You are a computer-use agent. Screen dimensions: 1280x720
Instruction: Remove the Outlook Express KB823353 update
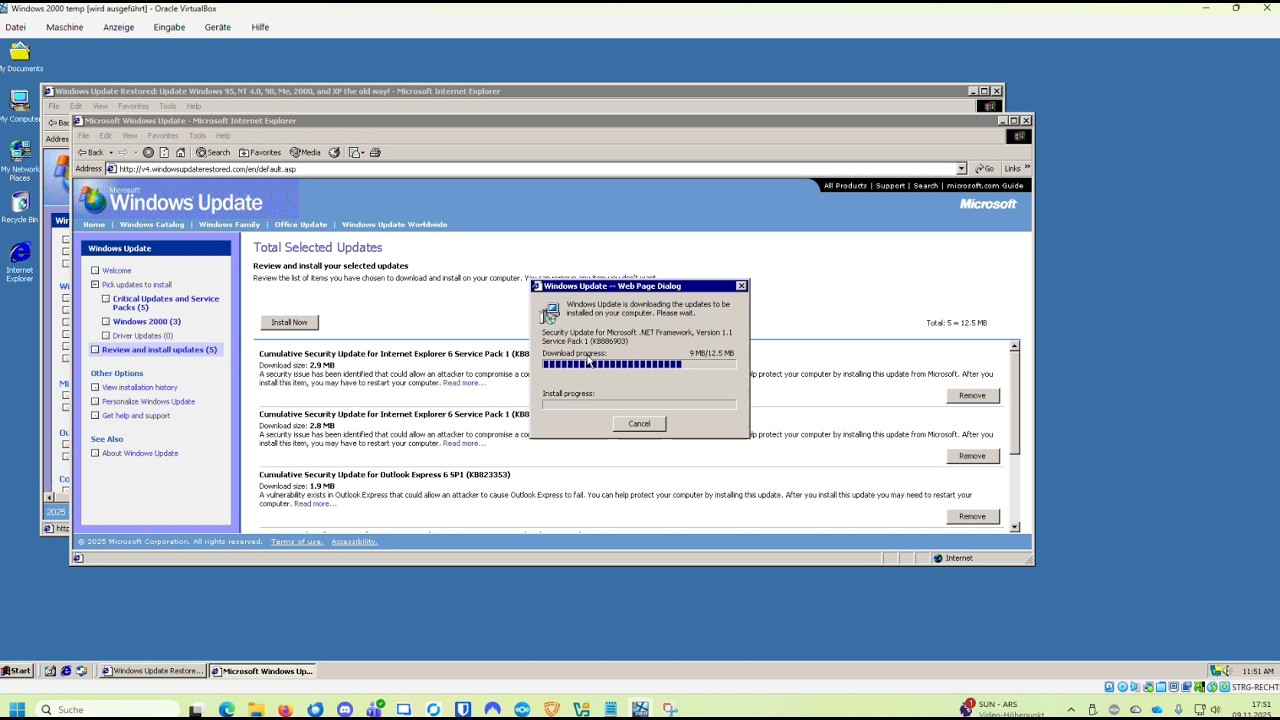pyautogui.click(x=972, y=516)
